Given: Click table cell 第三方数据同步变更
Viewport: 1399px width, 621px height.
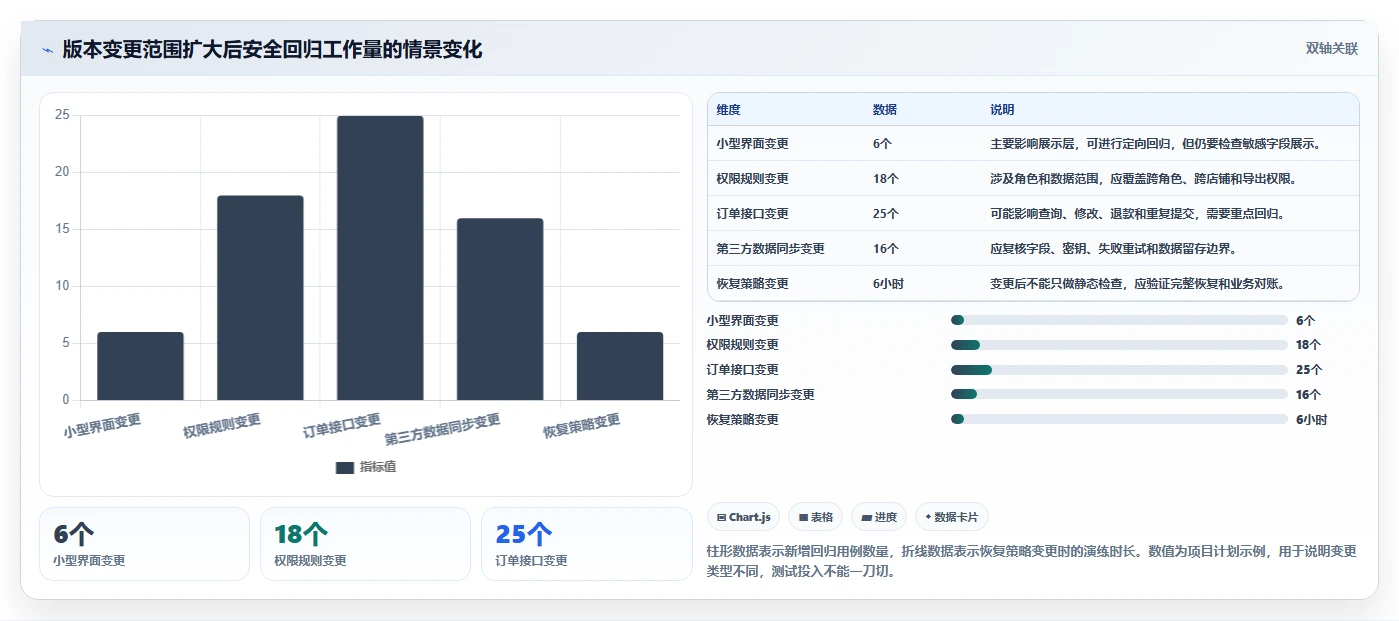Looking at the screenshot, I should point(770,249).
